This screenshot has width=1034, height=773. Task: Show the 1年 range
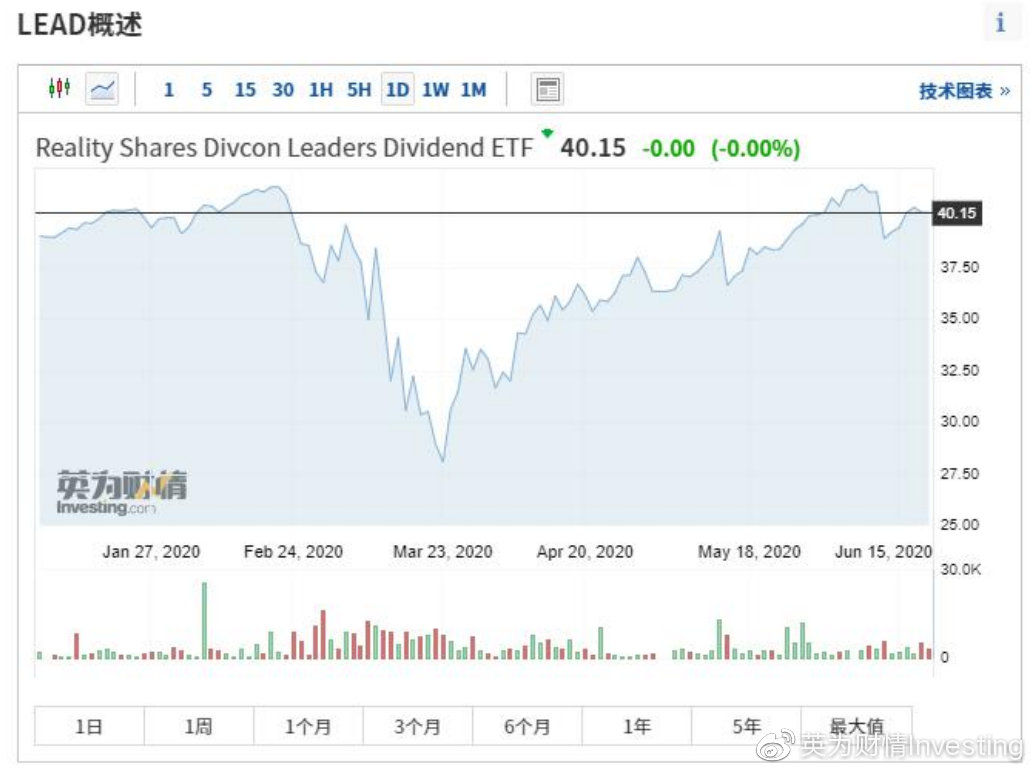click(636, 727)
